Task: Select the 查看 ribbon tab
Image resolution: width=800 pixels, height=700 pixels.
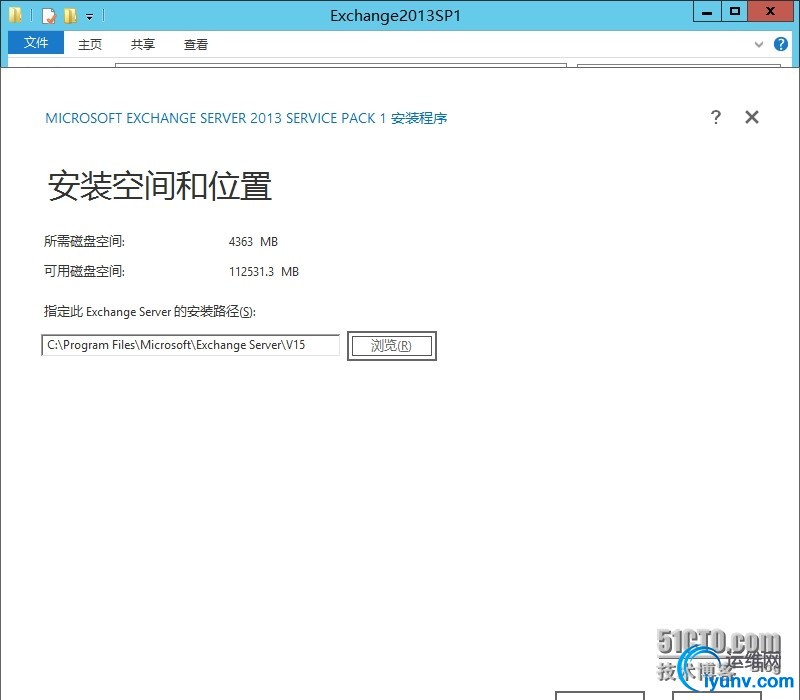Action: pos(195,44)
